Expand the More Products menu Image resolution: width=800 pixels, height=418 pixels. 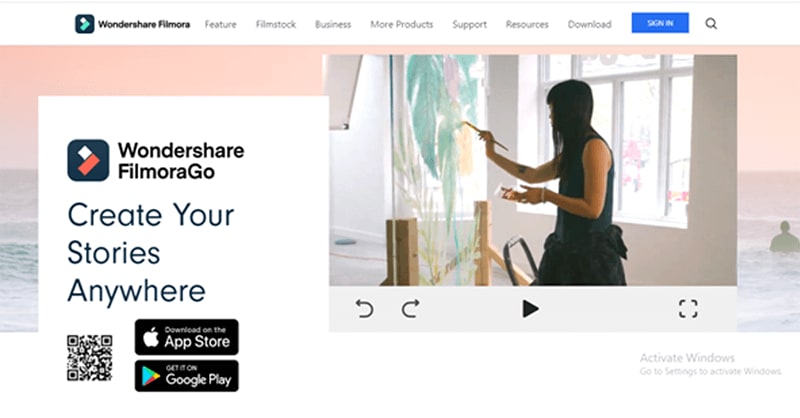click(402, 24)
